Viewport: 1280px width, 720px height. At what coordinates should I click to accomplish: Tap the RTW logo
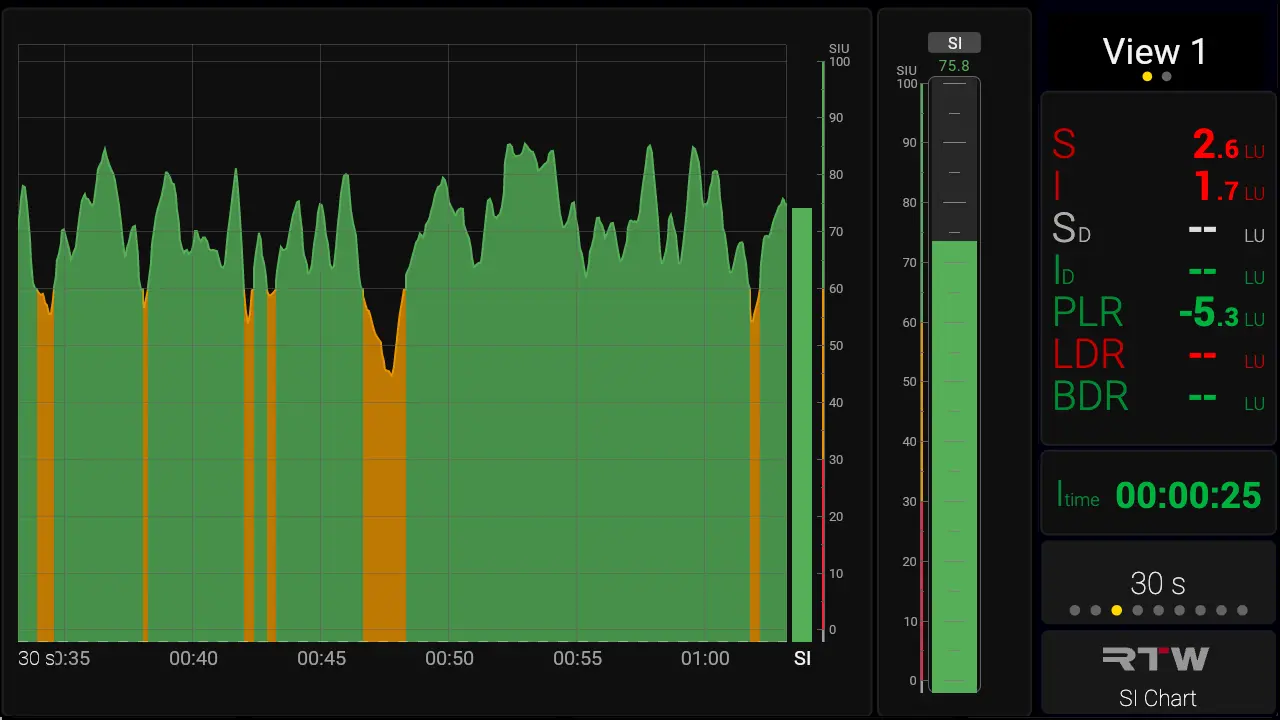1156,658
